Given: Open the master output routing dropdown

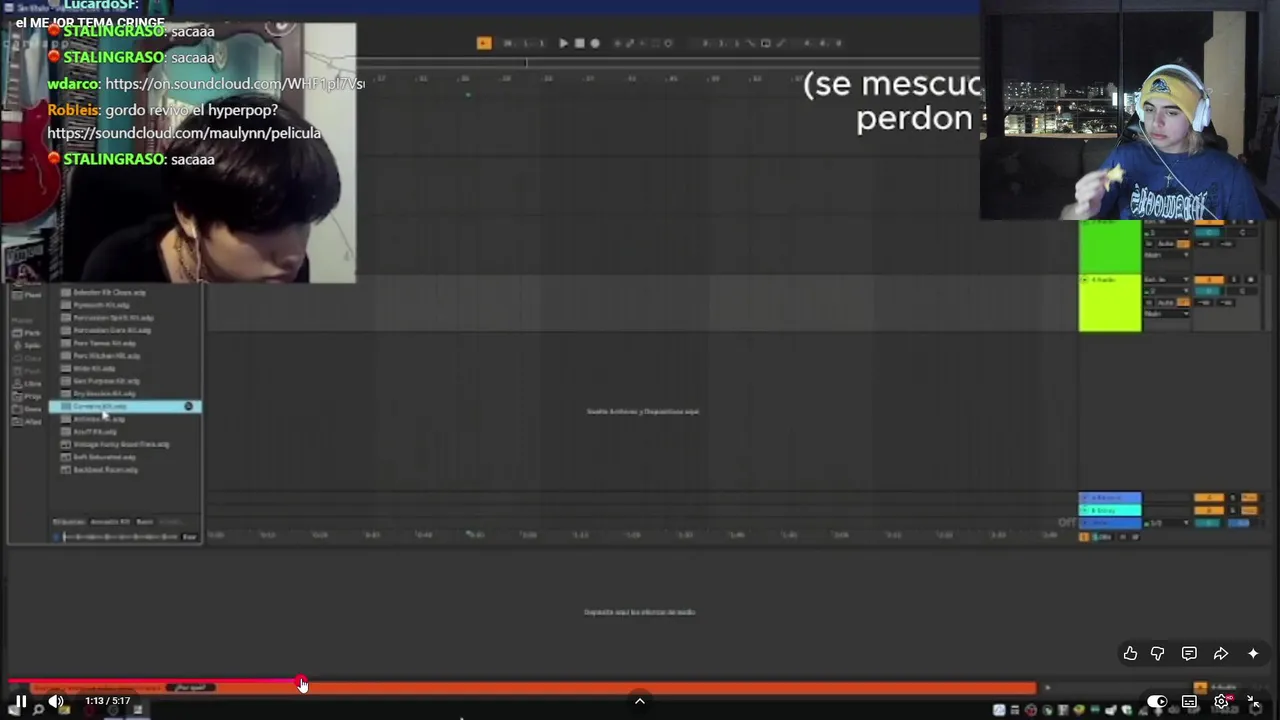Looking at the screenshot, I should (x=1166, y=523).
